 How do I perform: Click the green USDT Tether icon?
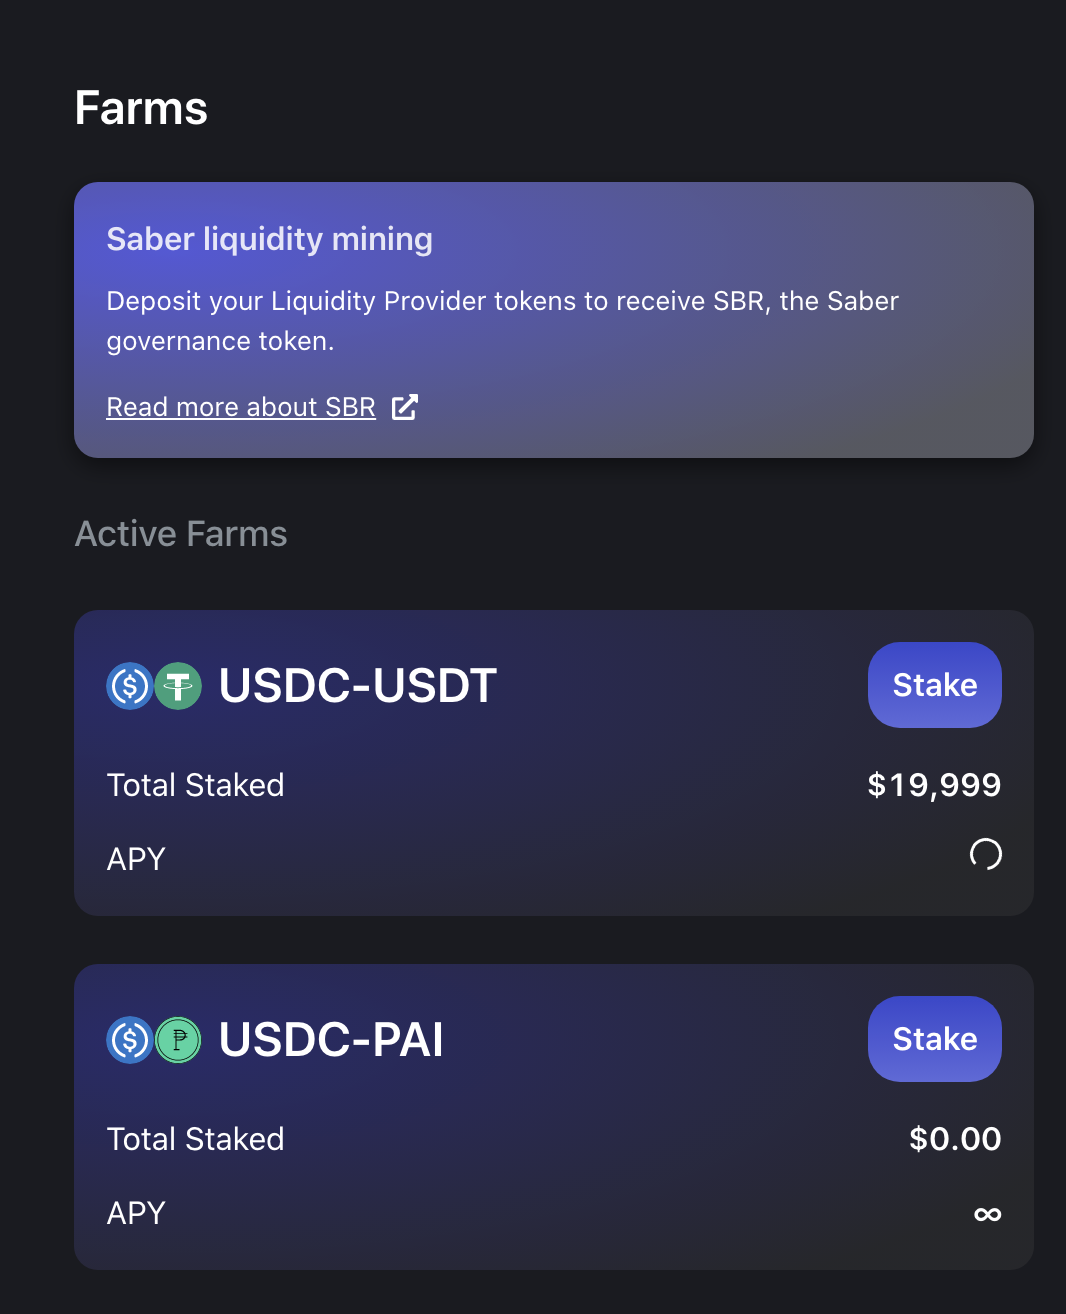[178, 686]
